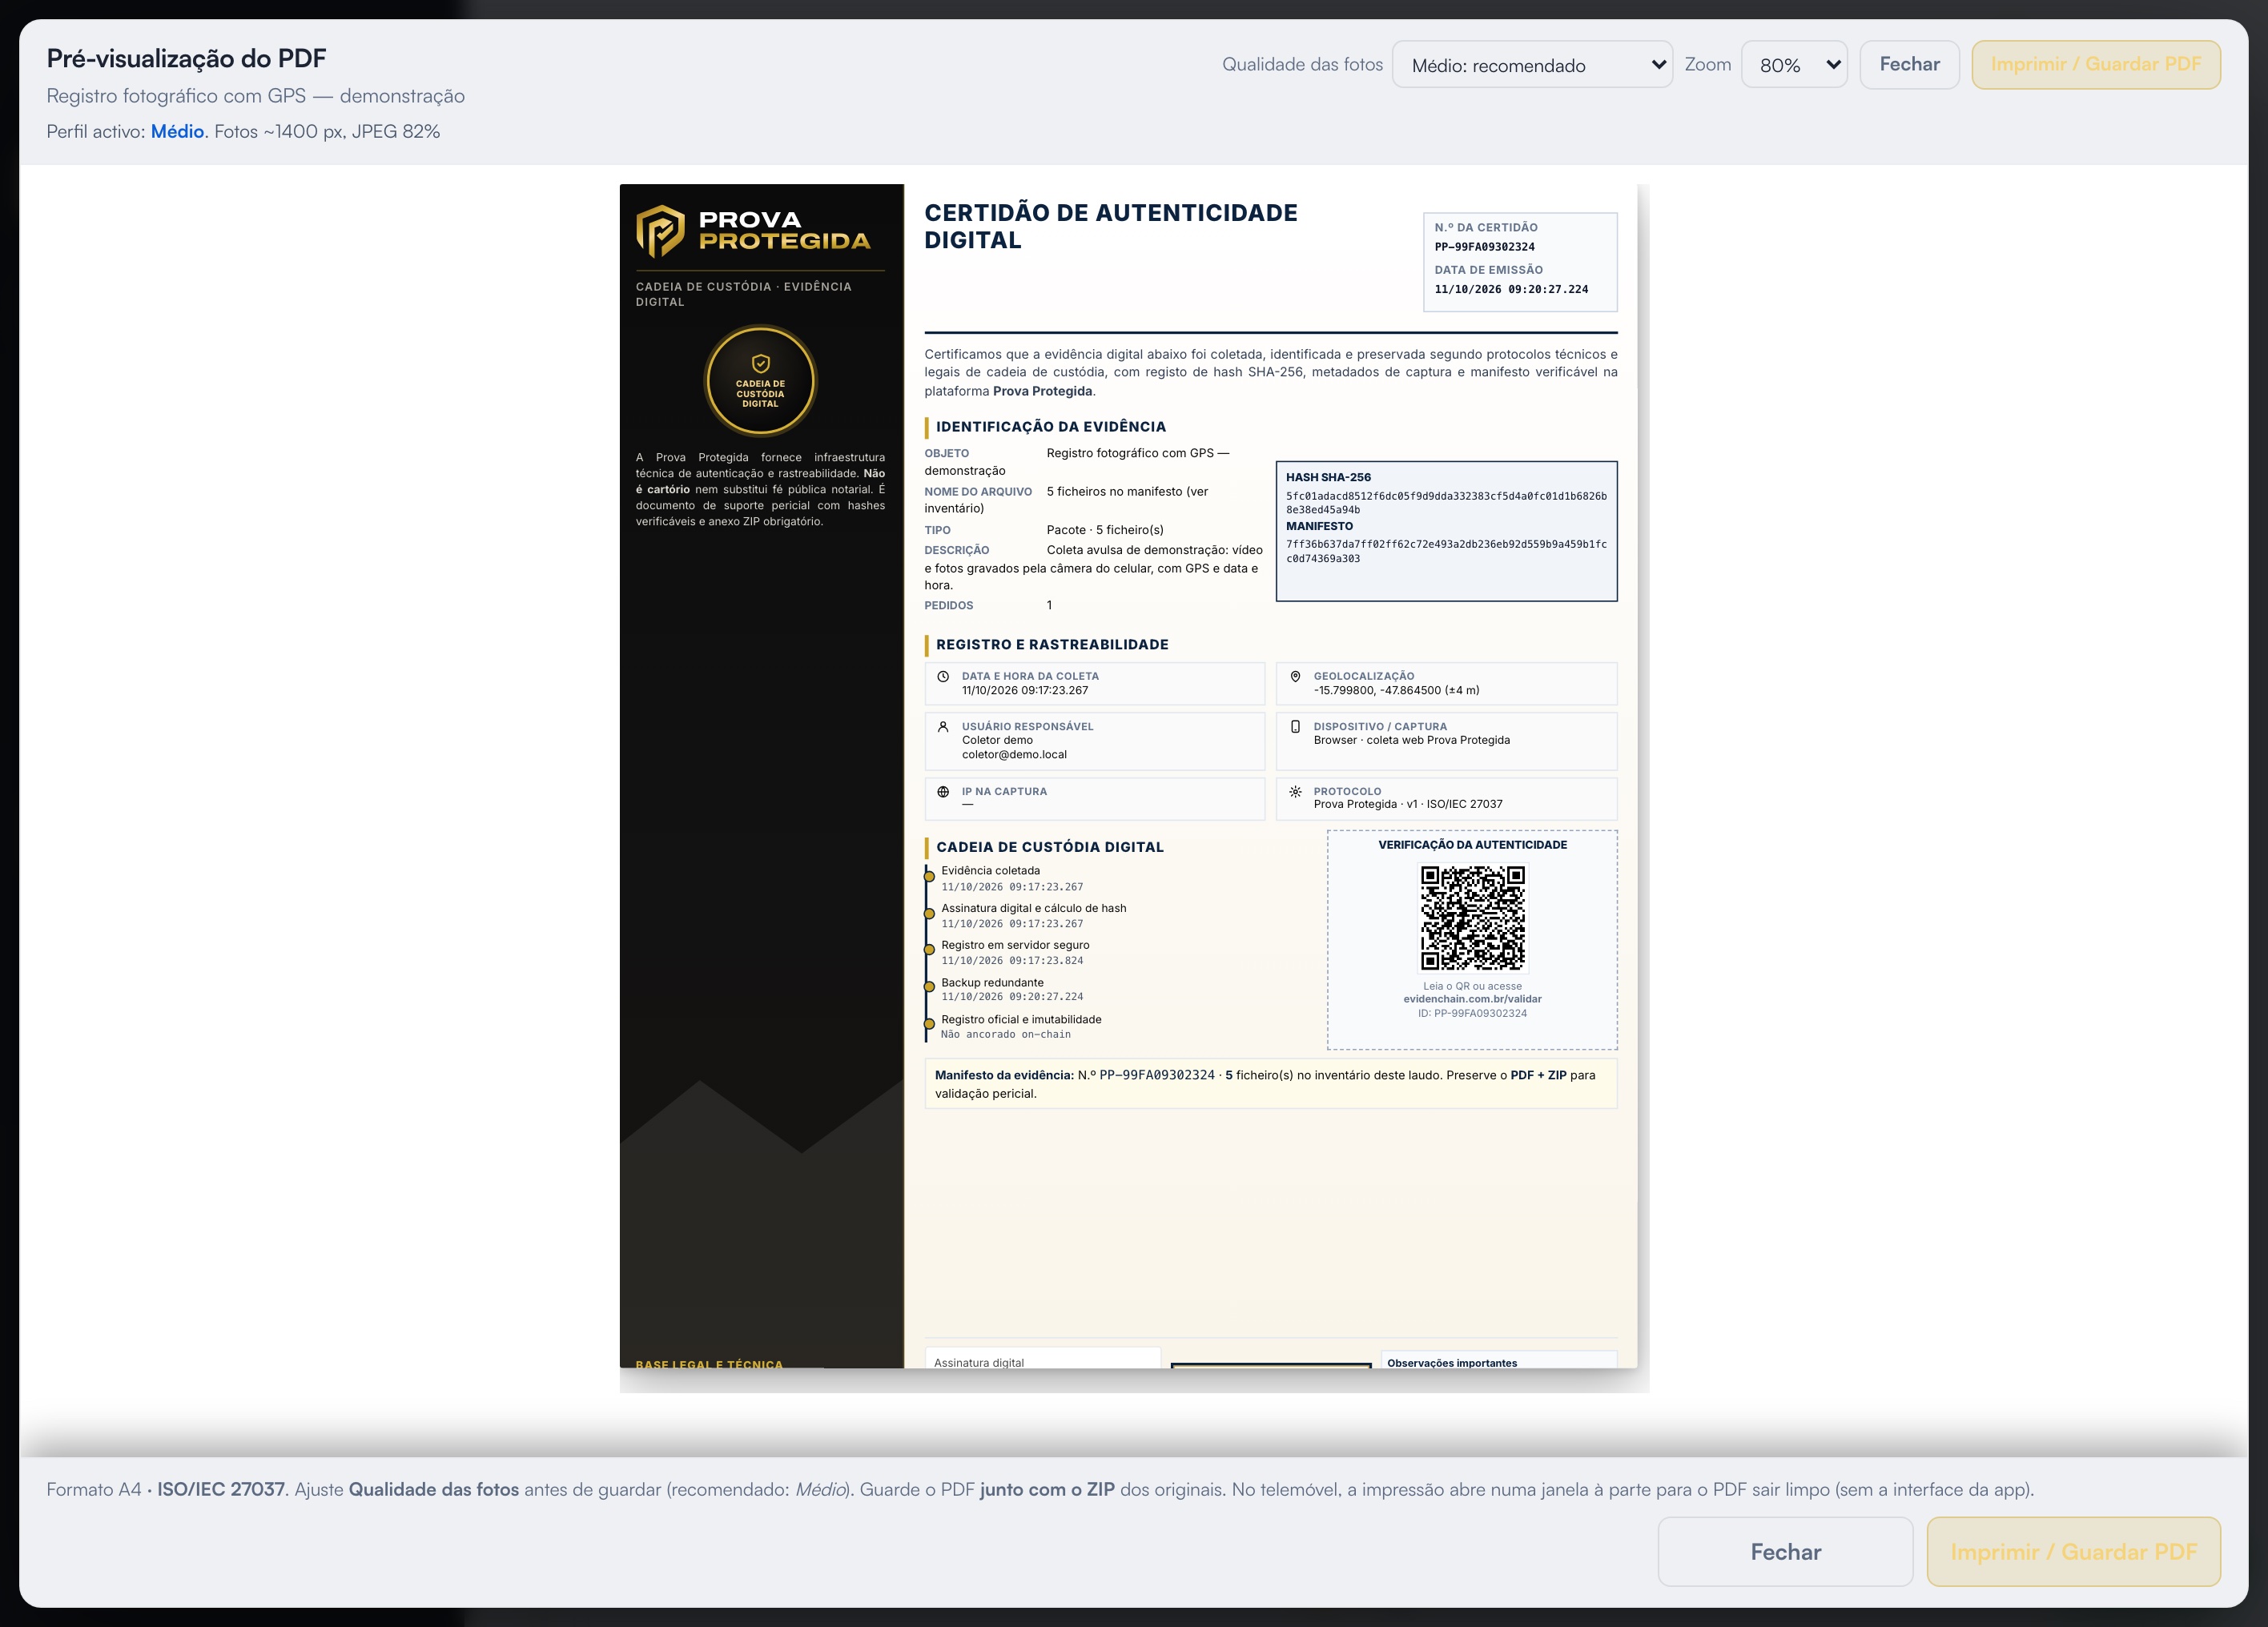Click the Assinatura digital e cálculo de hash entry
The height and width of the screenshot is (1627, 2268).
(x=1033, y=909)
